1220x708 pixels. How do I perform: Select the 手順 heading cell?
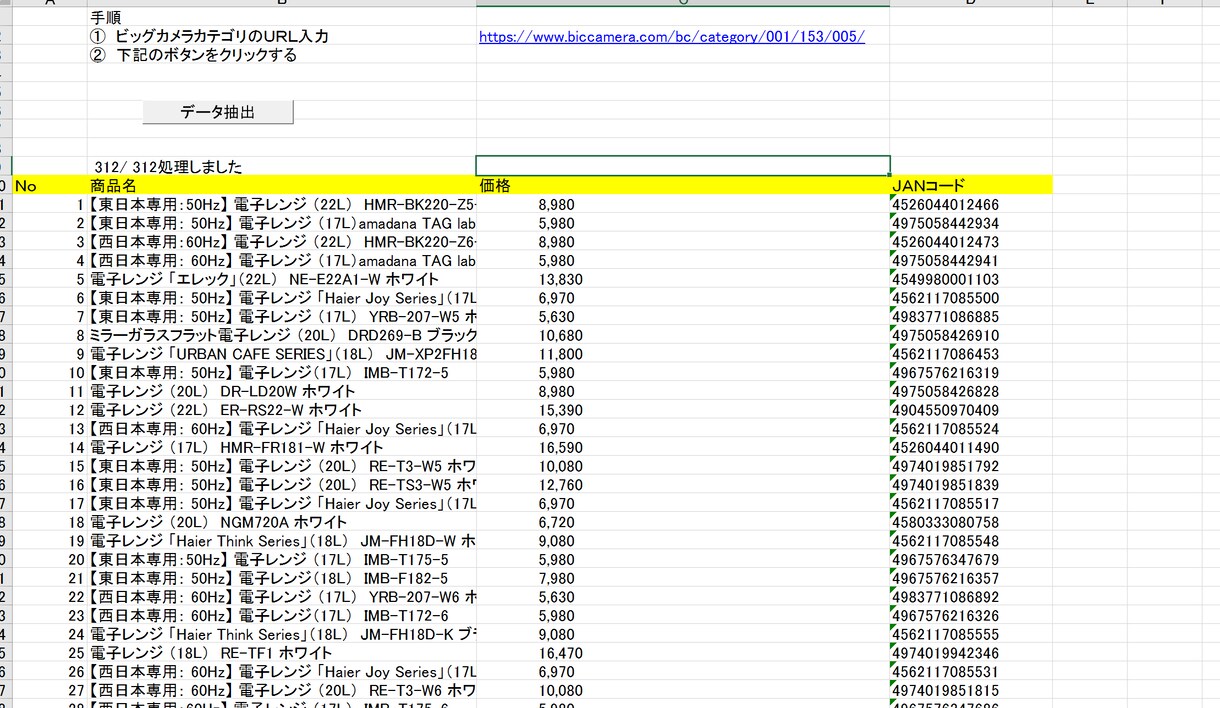282,18
